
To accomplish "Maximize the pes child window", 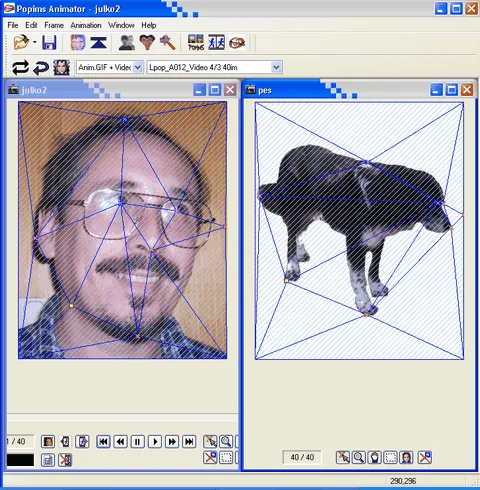I will 452,90.
